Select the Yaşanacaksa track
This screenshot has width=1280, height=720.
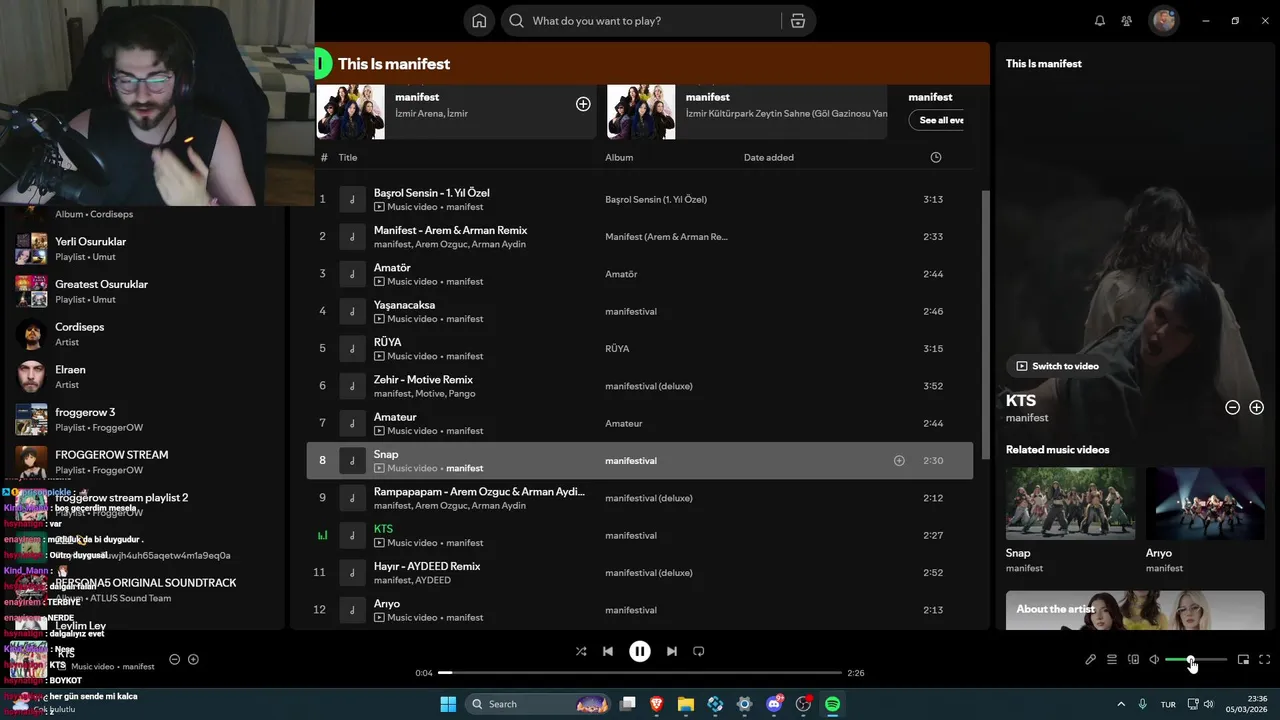640,311
